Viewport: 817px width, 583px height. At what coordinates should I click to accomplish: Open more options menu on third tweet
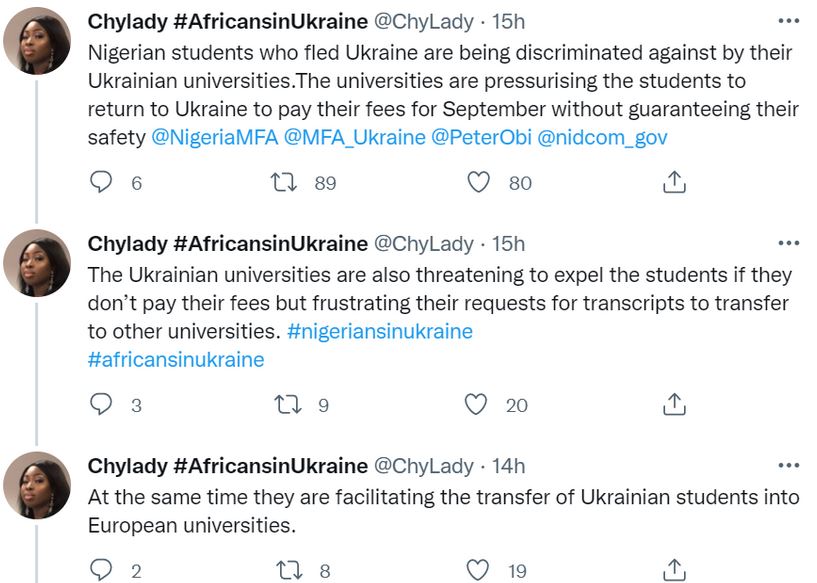788,465
